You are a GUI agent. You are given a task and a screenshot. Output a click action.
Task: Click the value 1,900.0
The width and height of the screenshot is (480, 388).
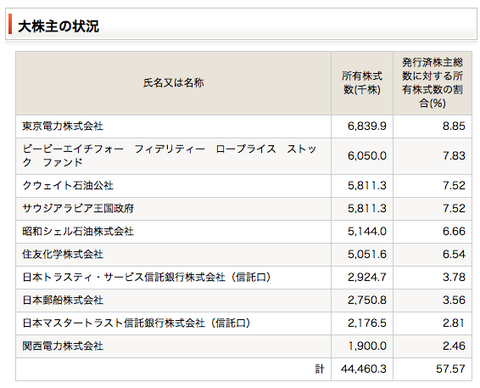(x=367, y=346)
